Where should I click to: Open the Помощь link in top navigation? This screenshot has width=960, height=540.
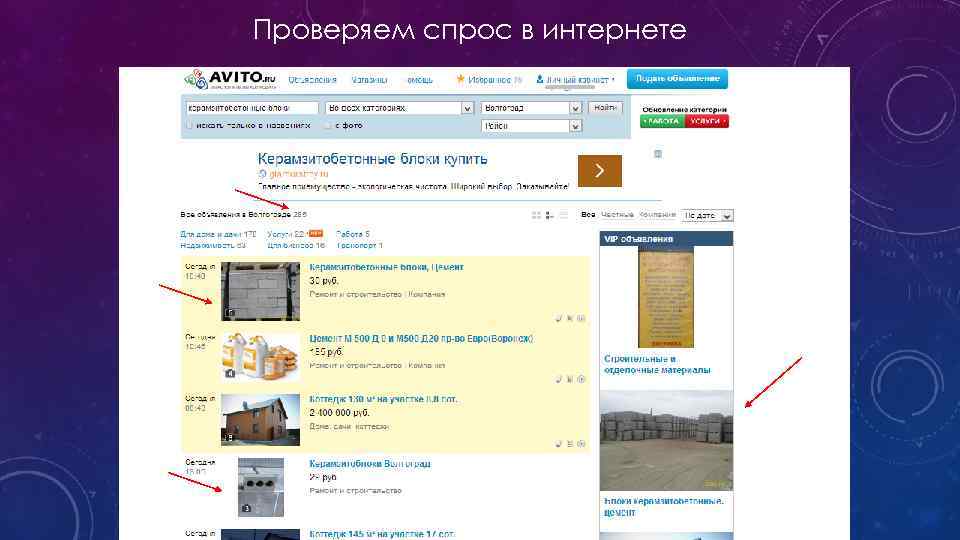pyautogui.click(x=419, y=80)
